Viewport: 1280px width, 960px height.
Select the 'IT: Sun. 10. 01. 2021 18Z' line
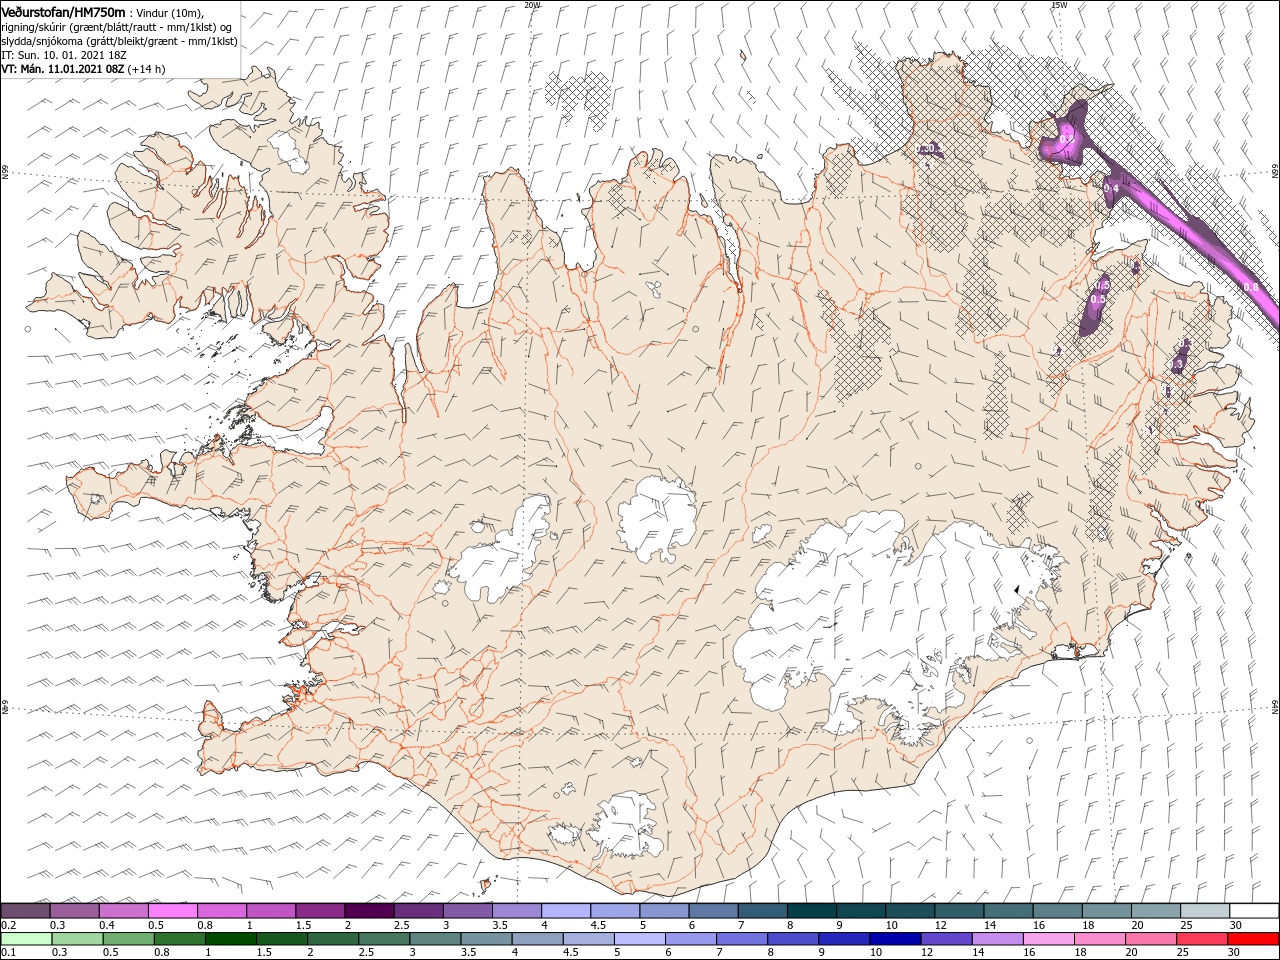pos(63,55)
